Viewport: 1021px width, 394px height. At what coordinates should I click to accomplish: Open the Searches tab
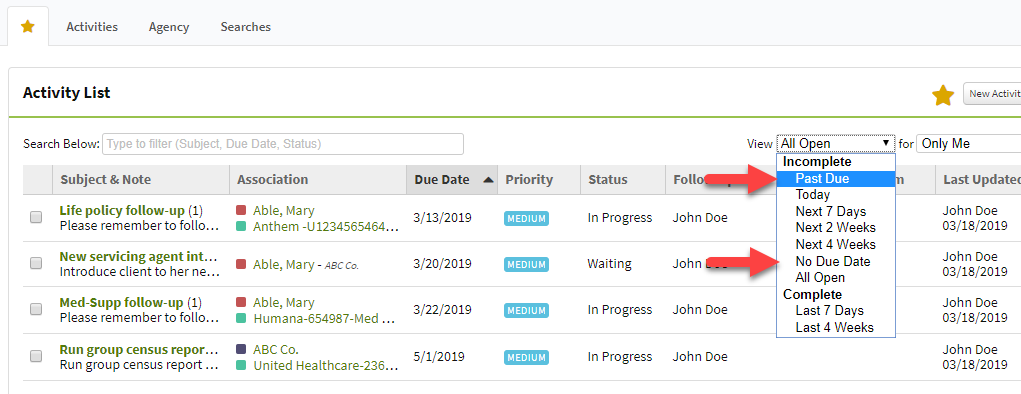coord(245,27)
